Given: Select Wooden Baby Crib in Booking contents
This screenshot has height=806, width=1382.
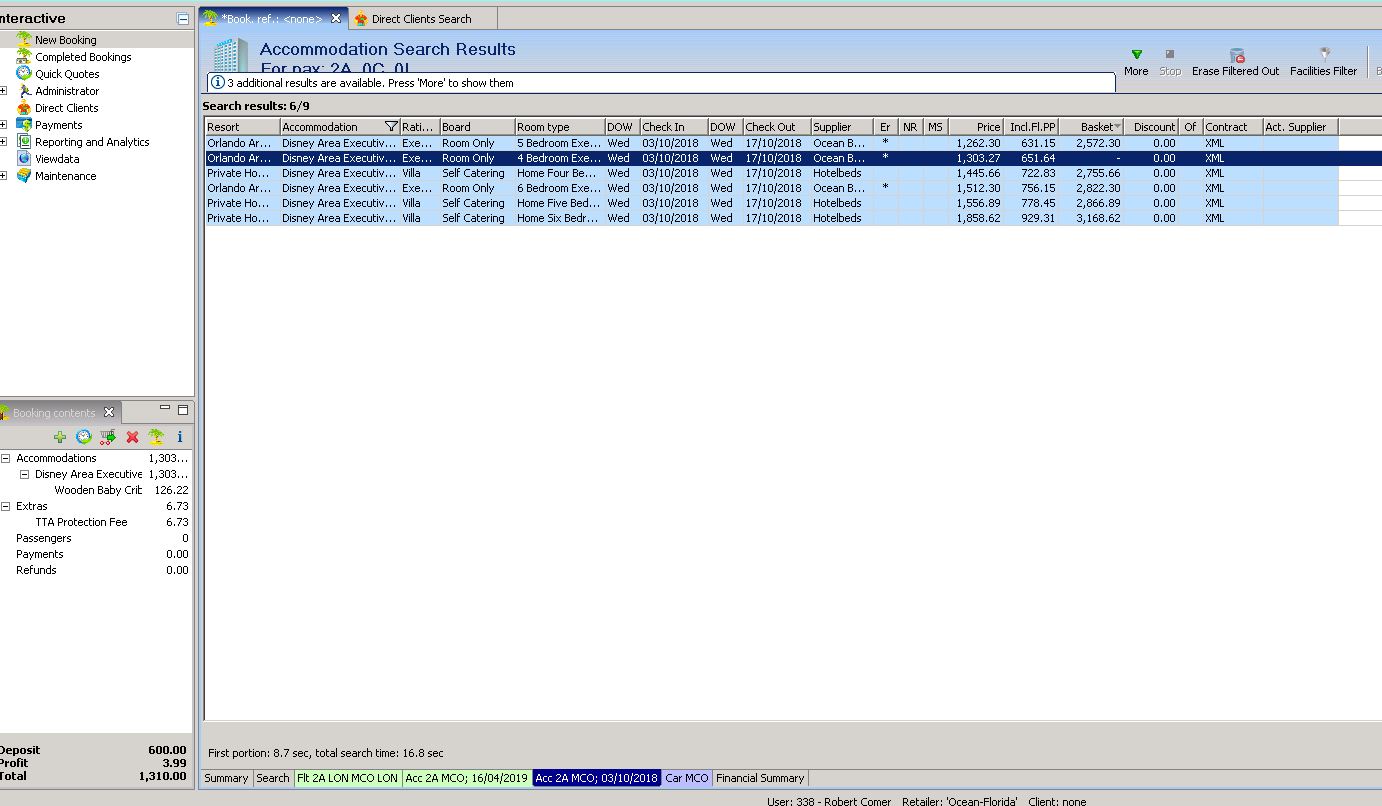Looking at the screenshot, I should coord(98,490).
